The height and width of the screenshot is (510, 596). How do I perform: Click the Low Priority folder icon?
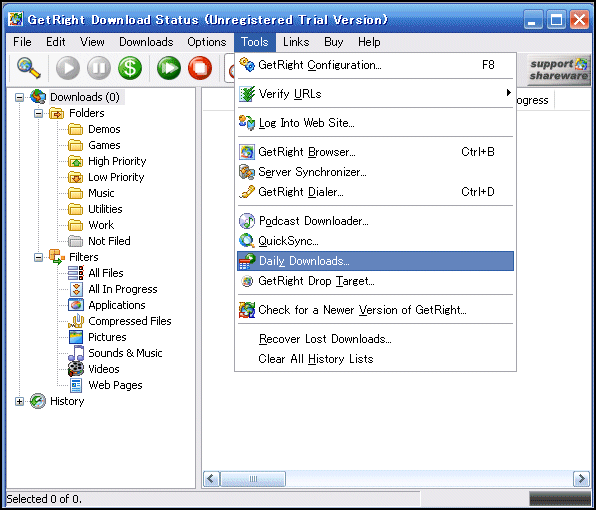[x=76, y=177]
